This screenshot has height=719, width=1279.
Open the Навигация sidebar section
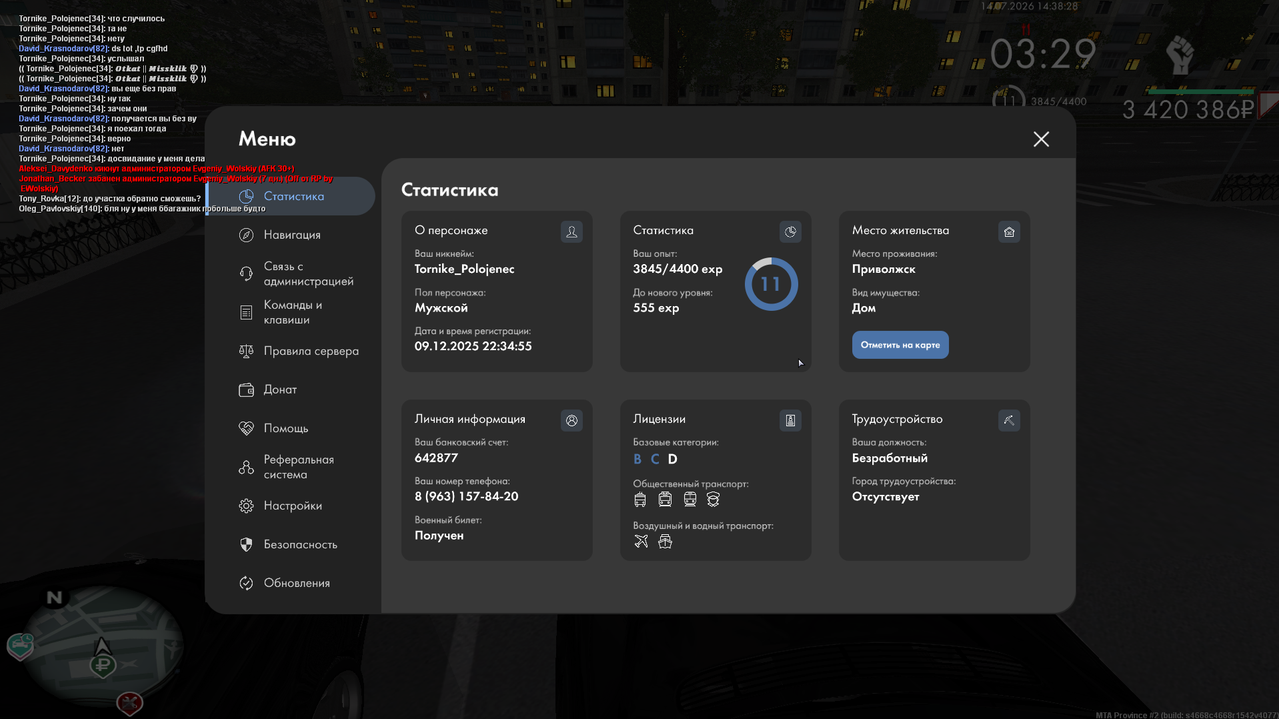291,235
